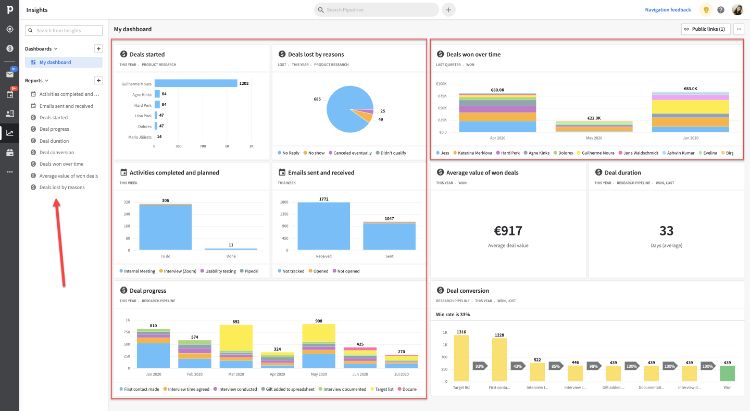Image resolution: width=750 pixels, height=411 pixels.
Task: Click Target list legend item in Deal progress
Action: point(382,389)
